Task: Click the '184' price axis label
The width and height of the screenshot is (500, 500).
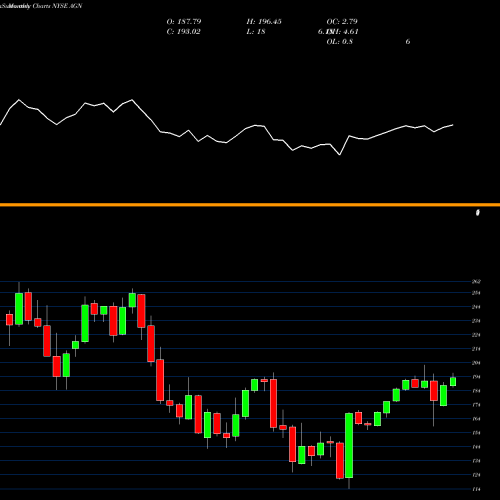Action: click(x=476, y=391)
